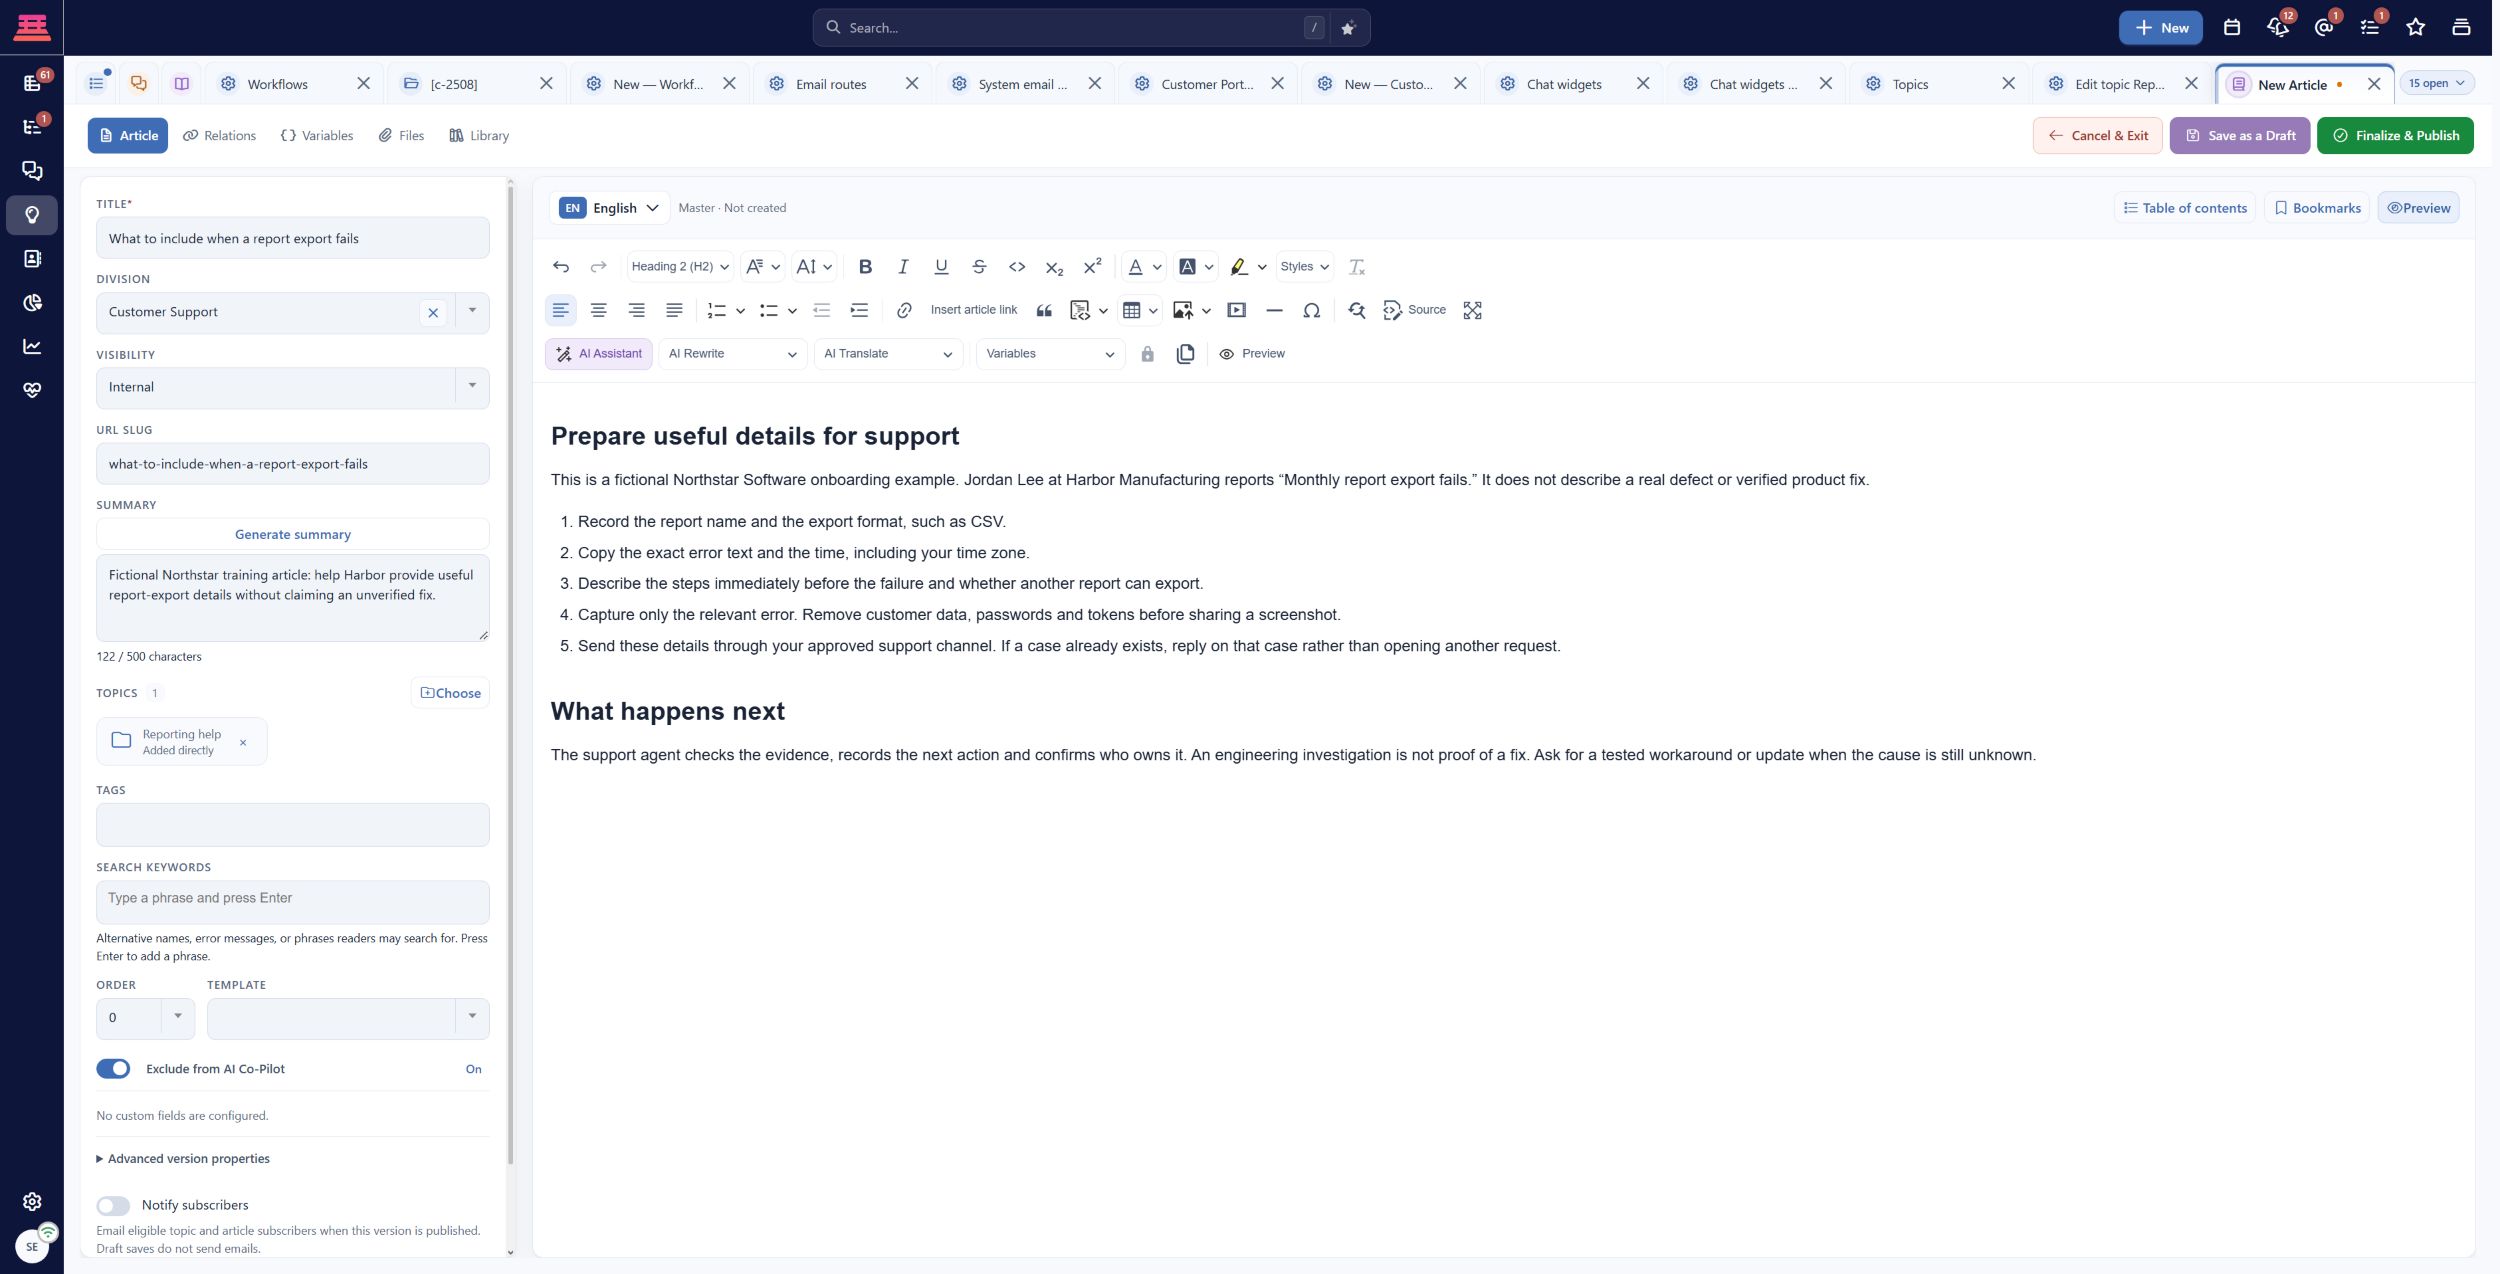The height and width of the screenshot is (1274, 2500).
Task: Remove formatting with the clear format icon
Action: 1356,267
